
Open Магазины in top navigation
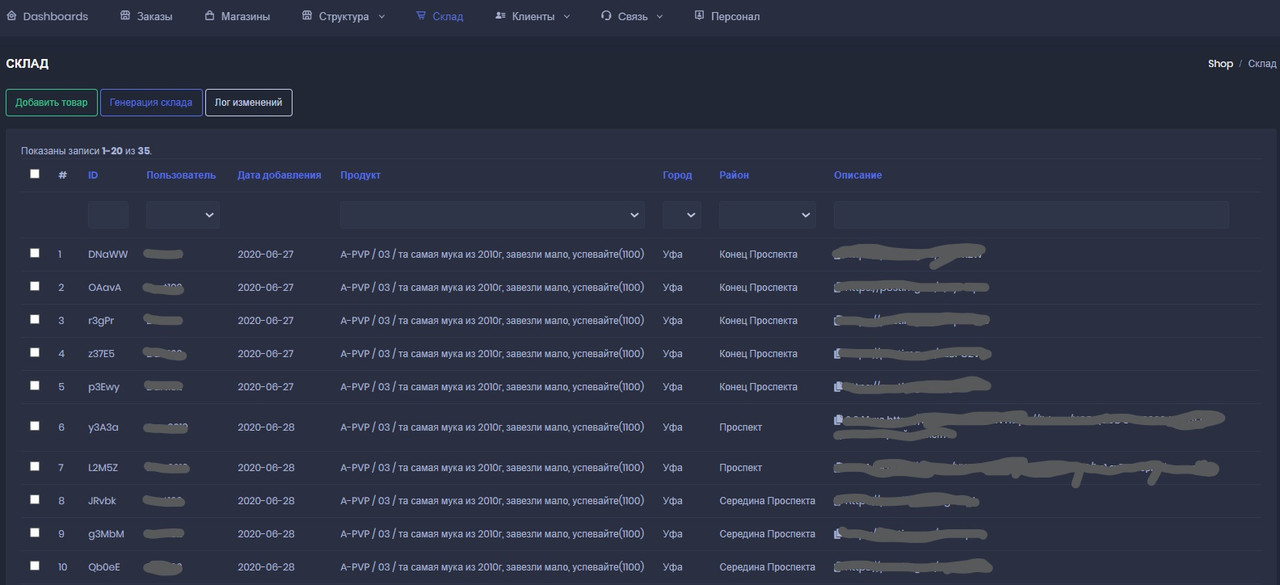pyautogui.click(x=237, y=16)
